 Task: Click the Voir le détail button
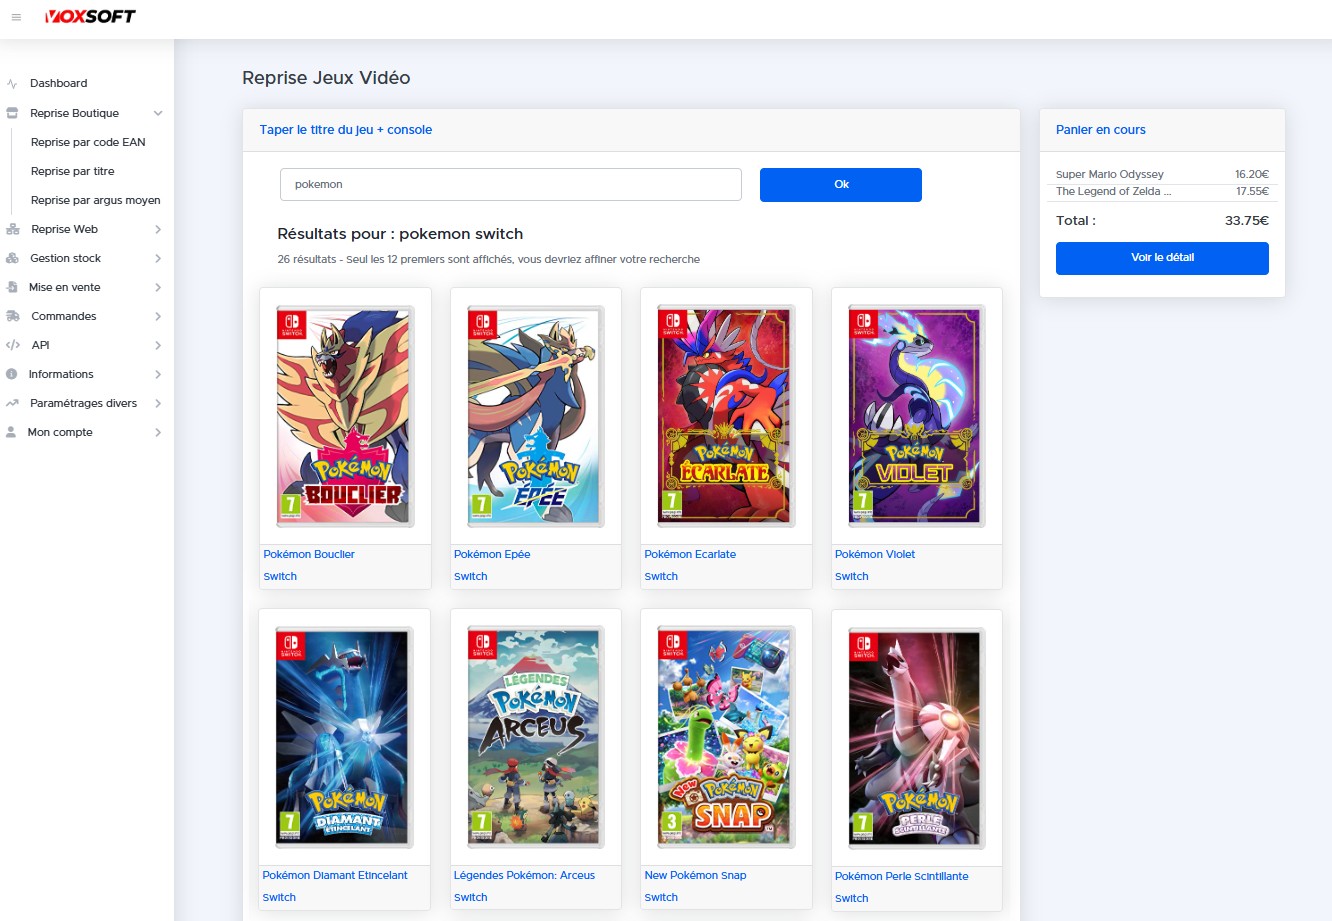tap(1162, 258)
